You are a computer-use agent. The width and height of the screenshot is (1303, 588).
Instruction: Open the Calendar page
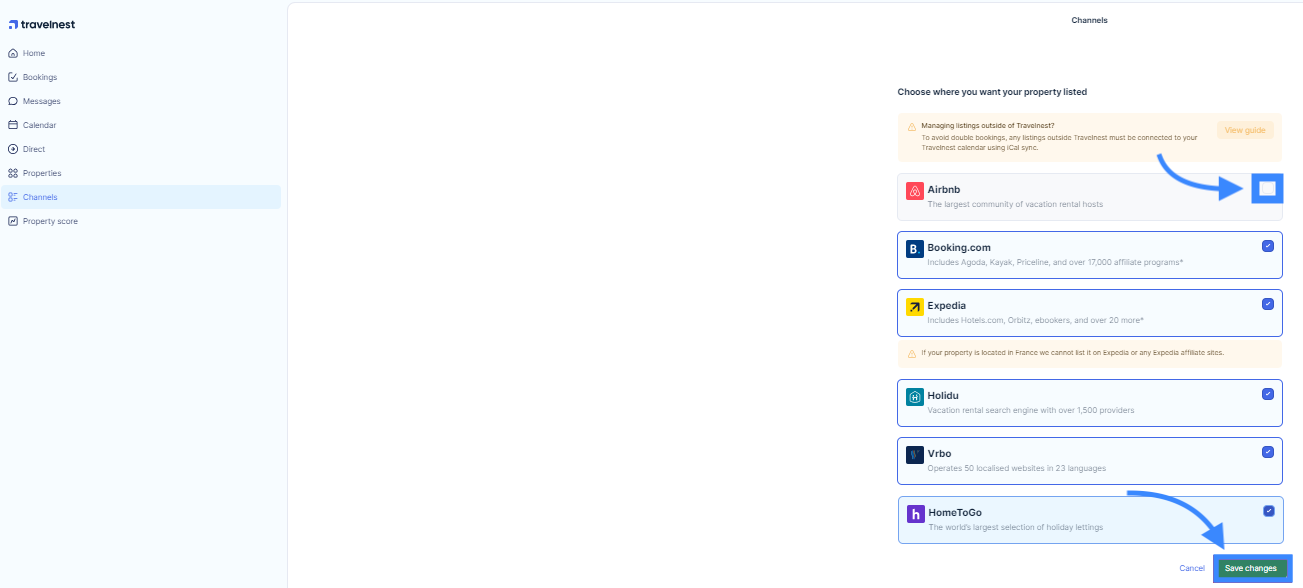click(x=39, y=125)
